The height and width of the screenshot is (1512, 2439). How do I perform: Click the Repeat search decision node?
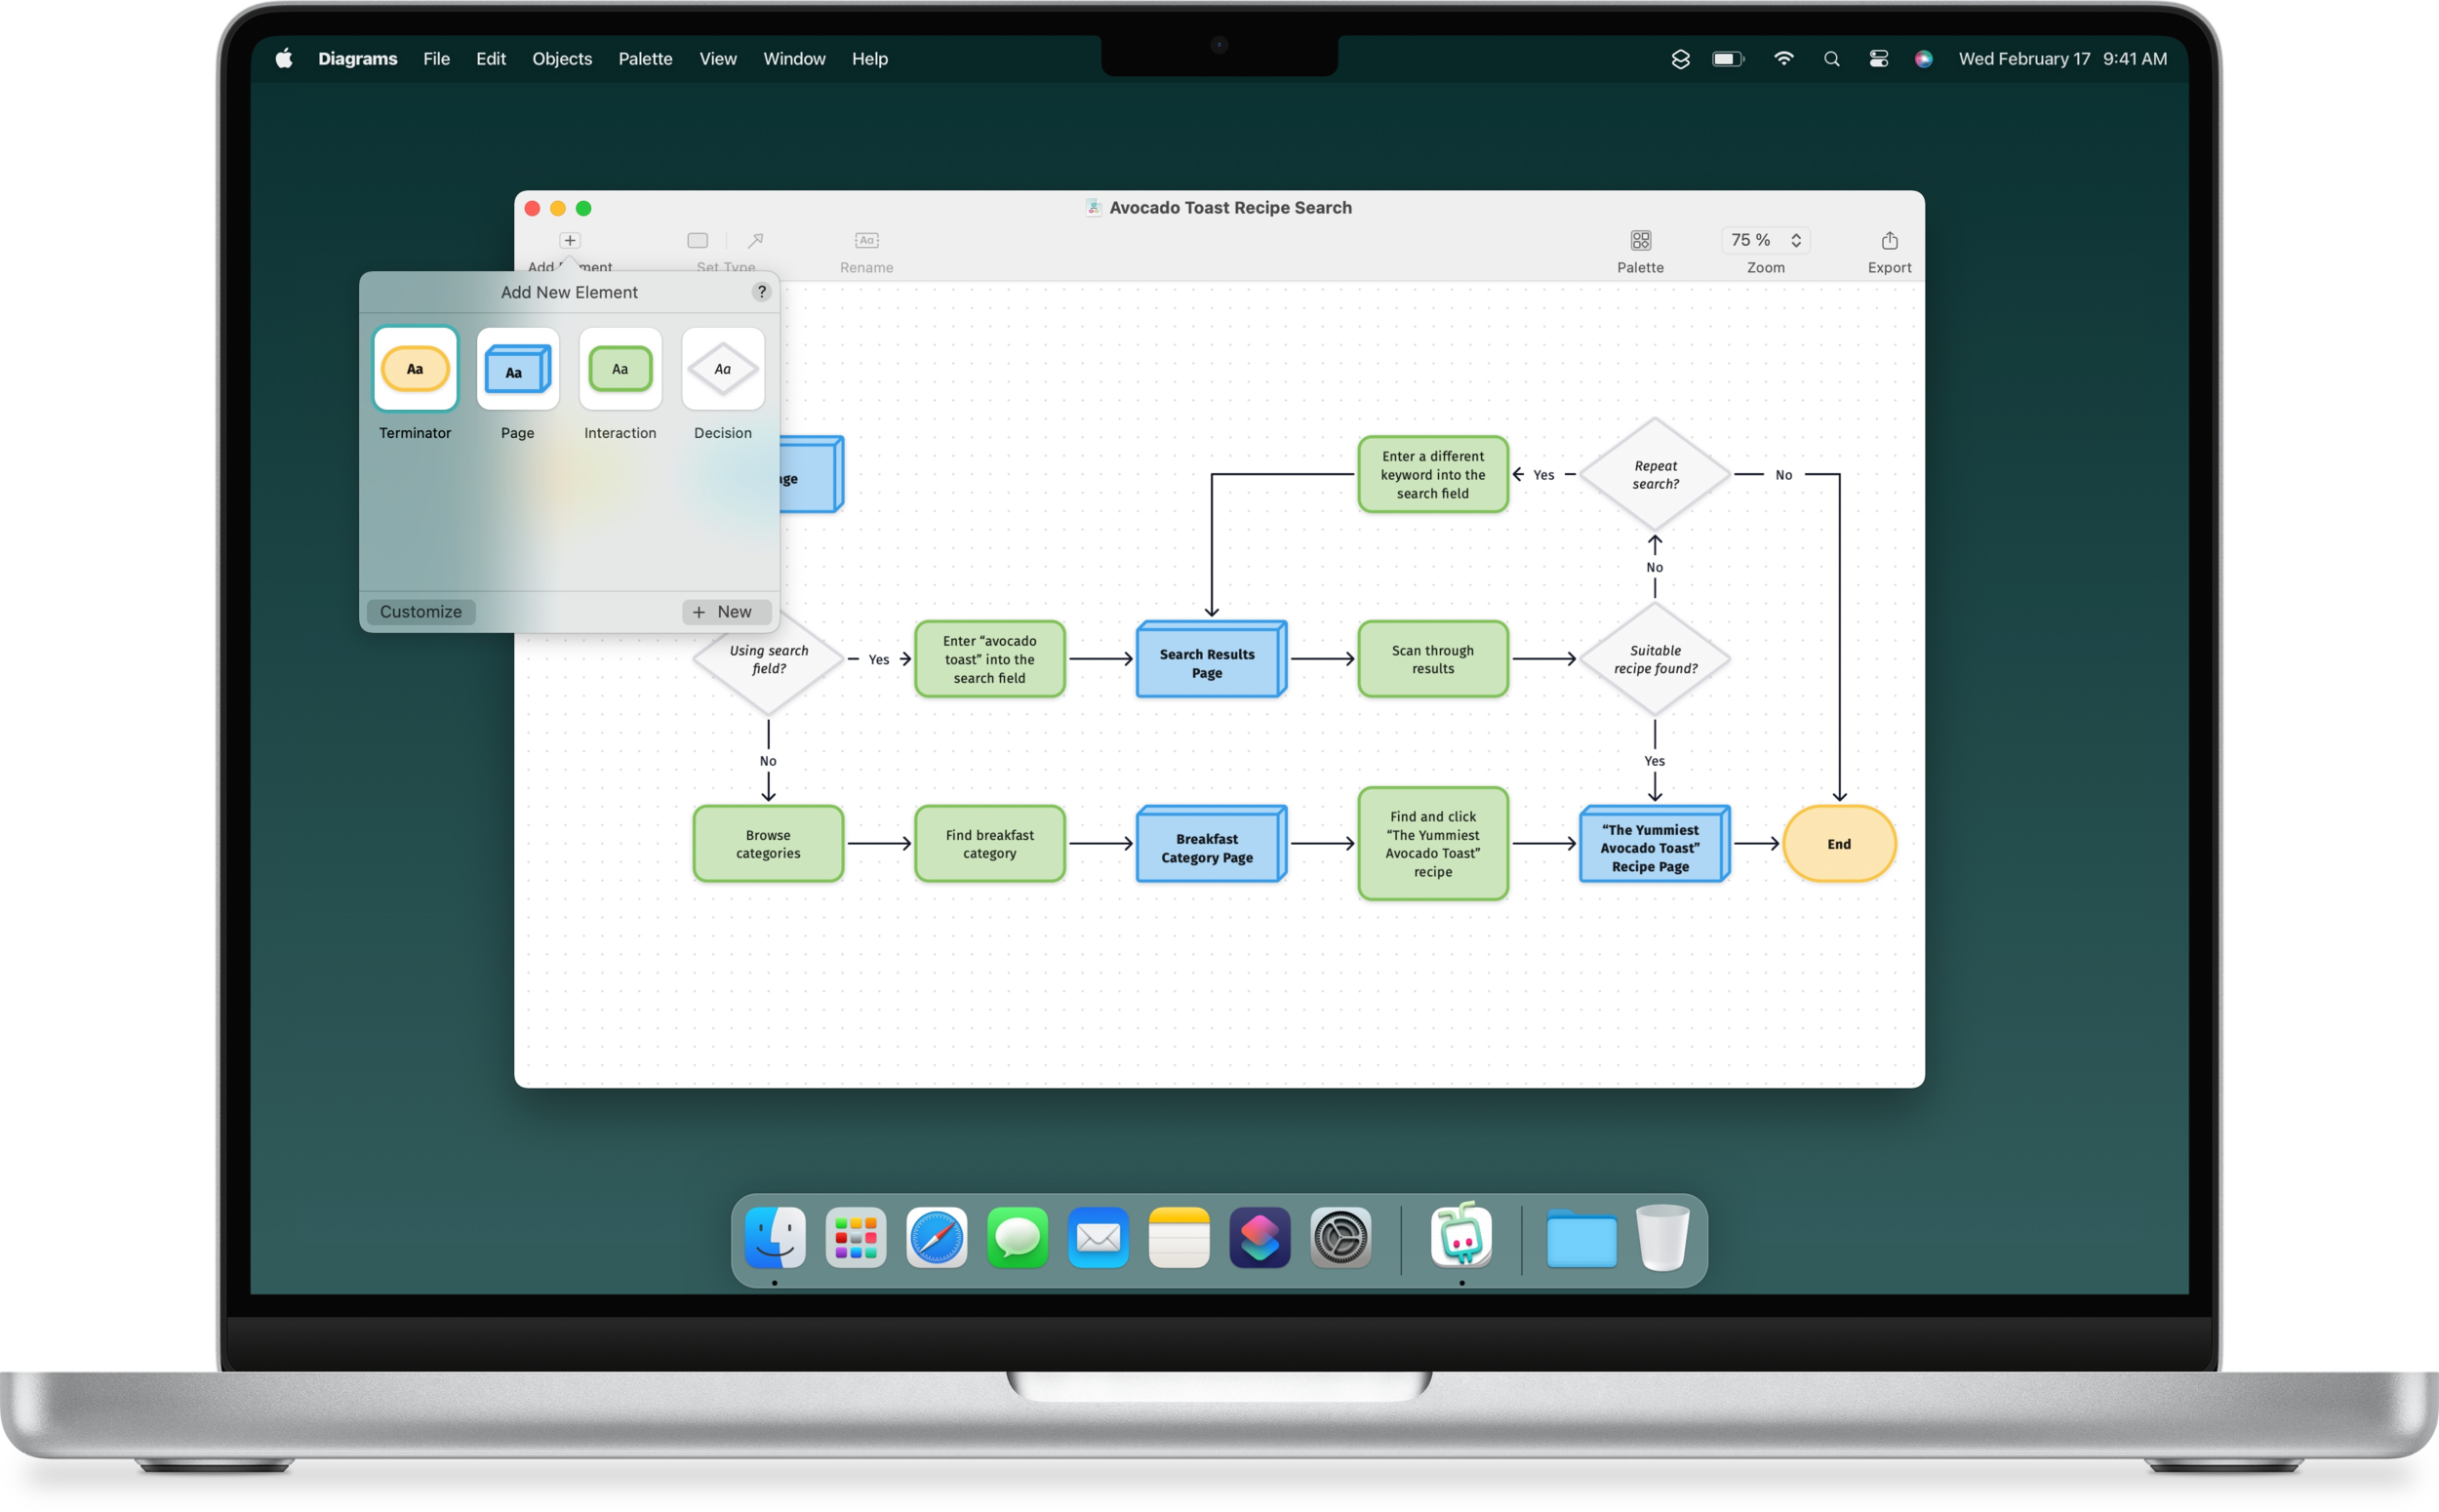1655,475
